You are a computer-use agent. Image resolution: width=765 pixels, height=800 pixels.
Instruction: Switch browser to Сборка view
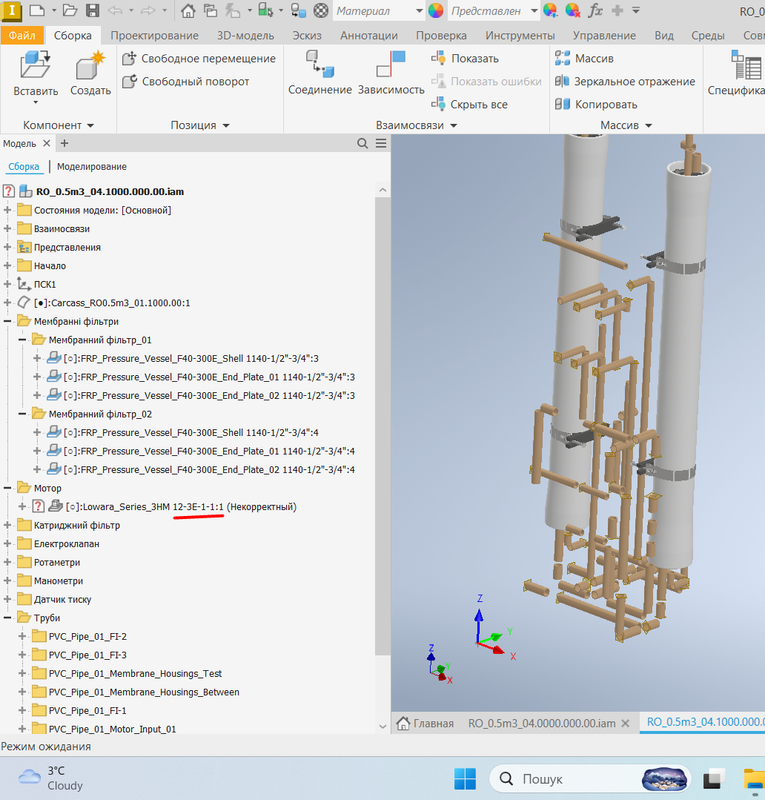tap(23, 167)
